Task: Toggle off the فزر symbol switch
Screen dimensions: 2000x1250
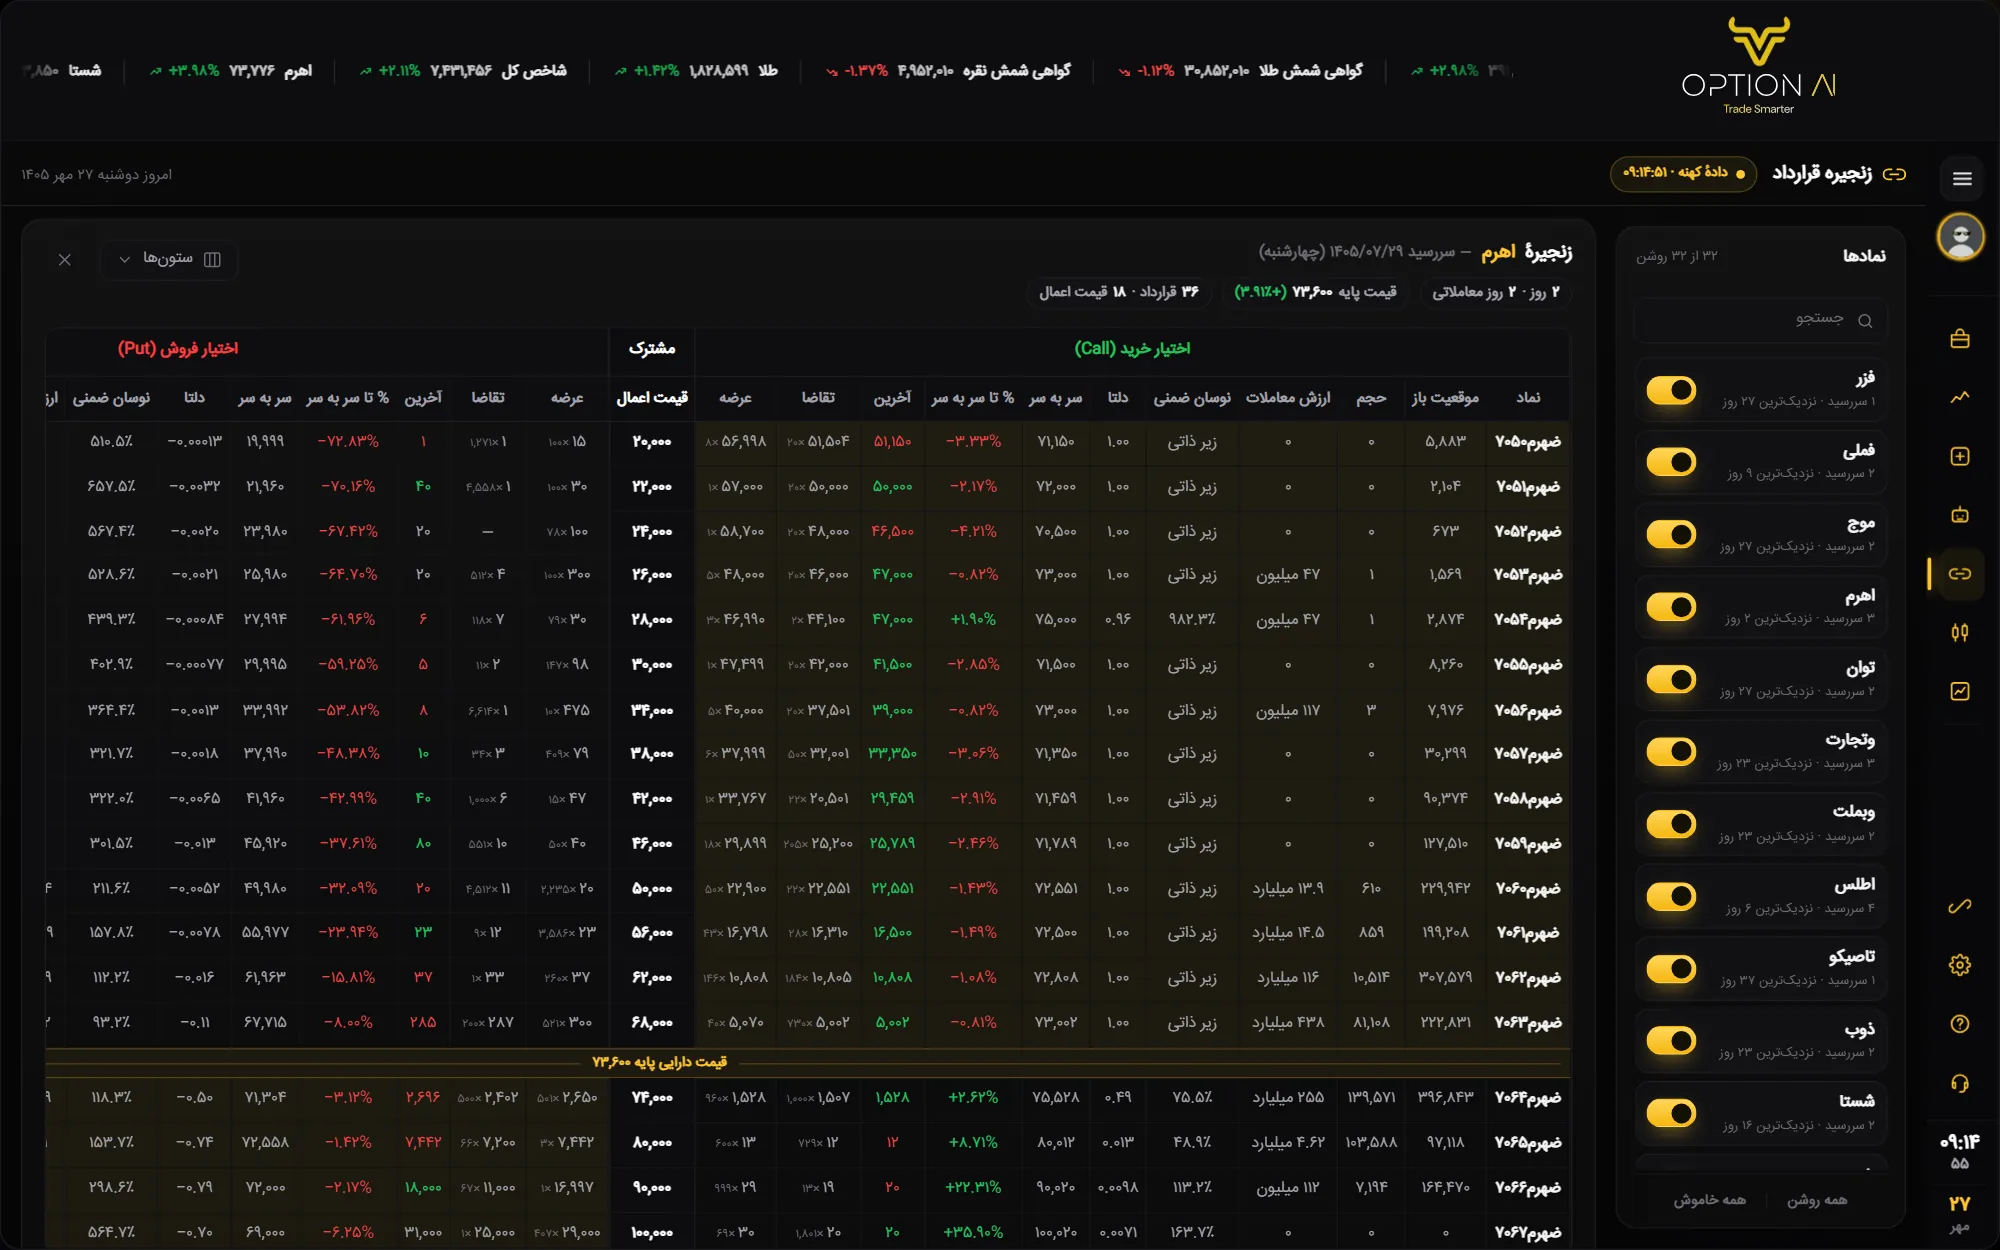Action: pos(1672,390)
